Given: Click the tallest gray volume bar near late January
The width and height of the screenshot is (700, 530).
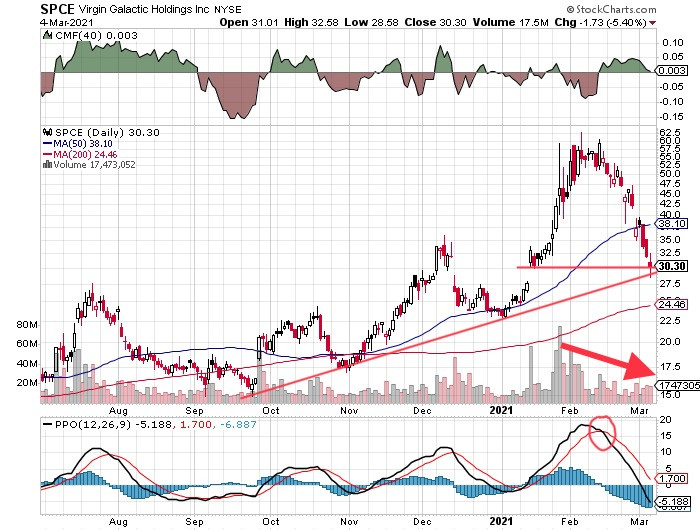Looking at the screenshot, I should [560, 364].
